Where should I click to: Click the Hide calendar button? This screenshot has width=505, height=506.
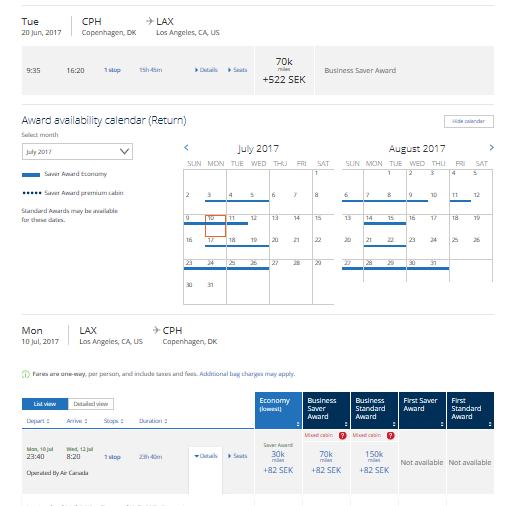point(469,121)
